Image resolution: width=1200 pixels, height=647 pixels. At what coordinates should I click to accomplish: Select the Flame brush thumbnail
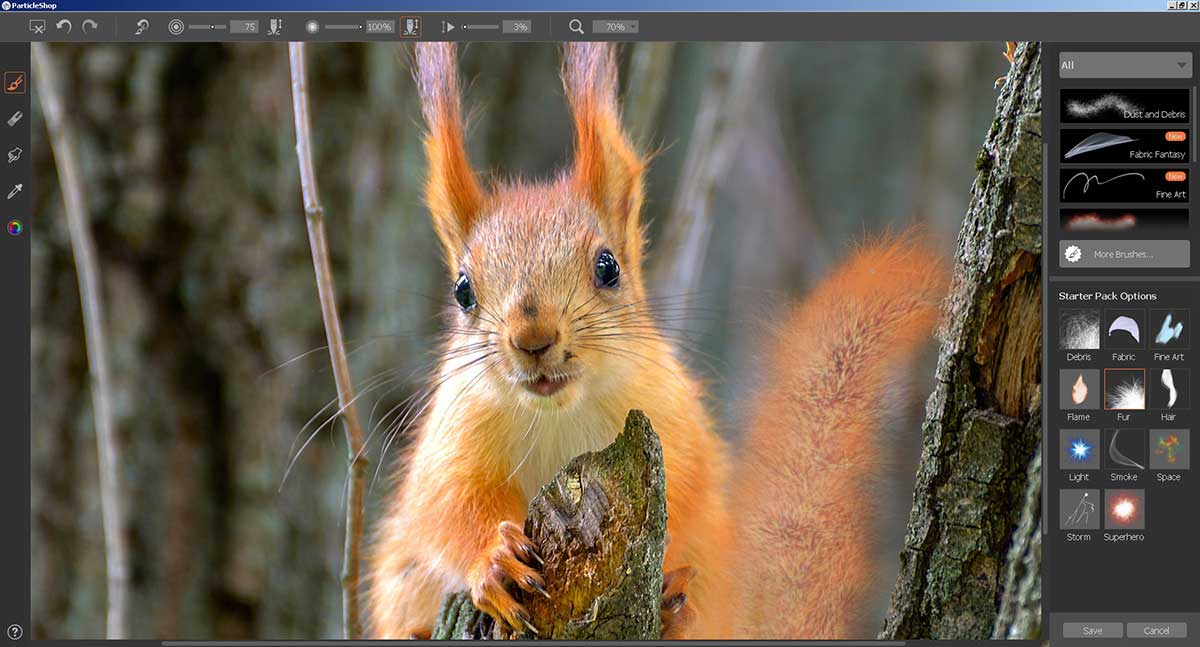(1079, 389)
